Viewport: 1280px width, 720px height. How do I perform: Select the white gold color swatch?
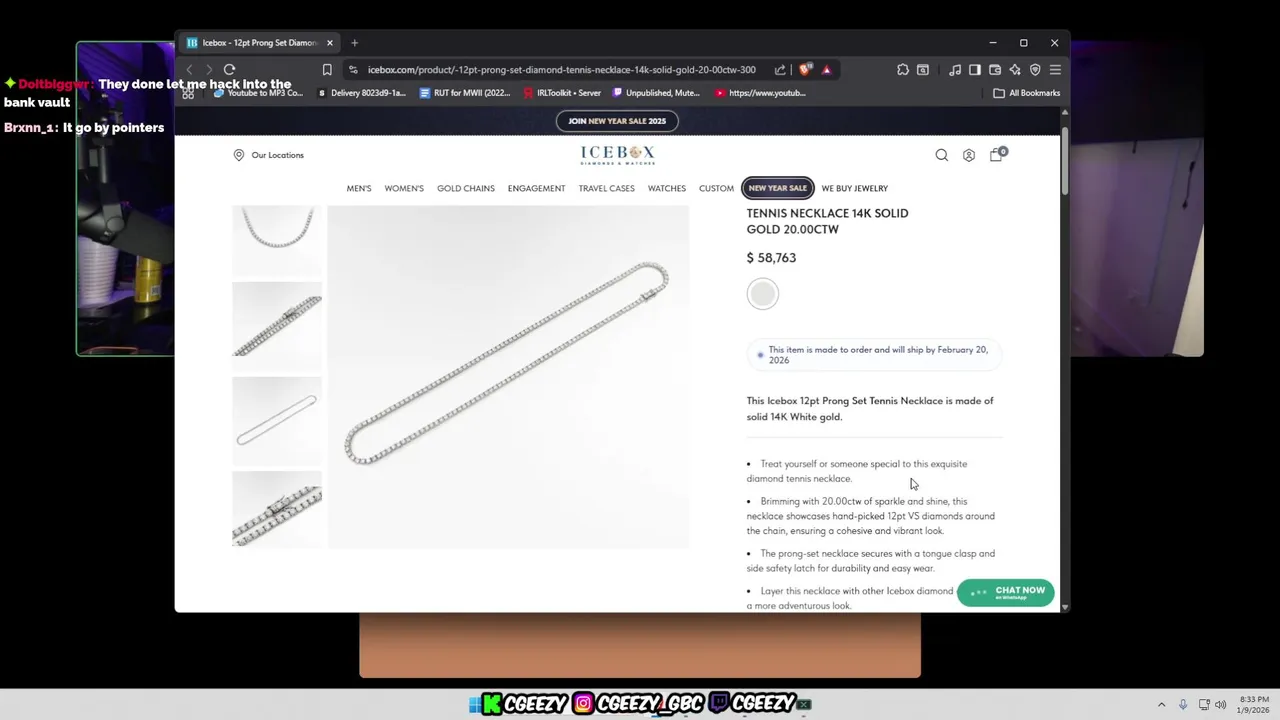point(762,294)
